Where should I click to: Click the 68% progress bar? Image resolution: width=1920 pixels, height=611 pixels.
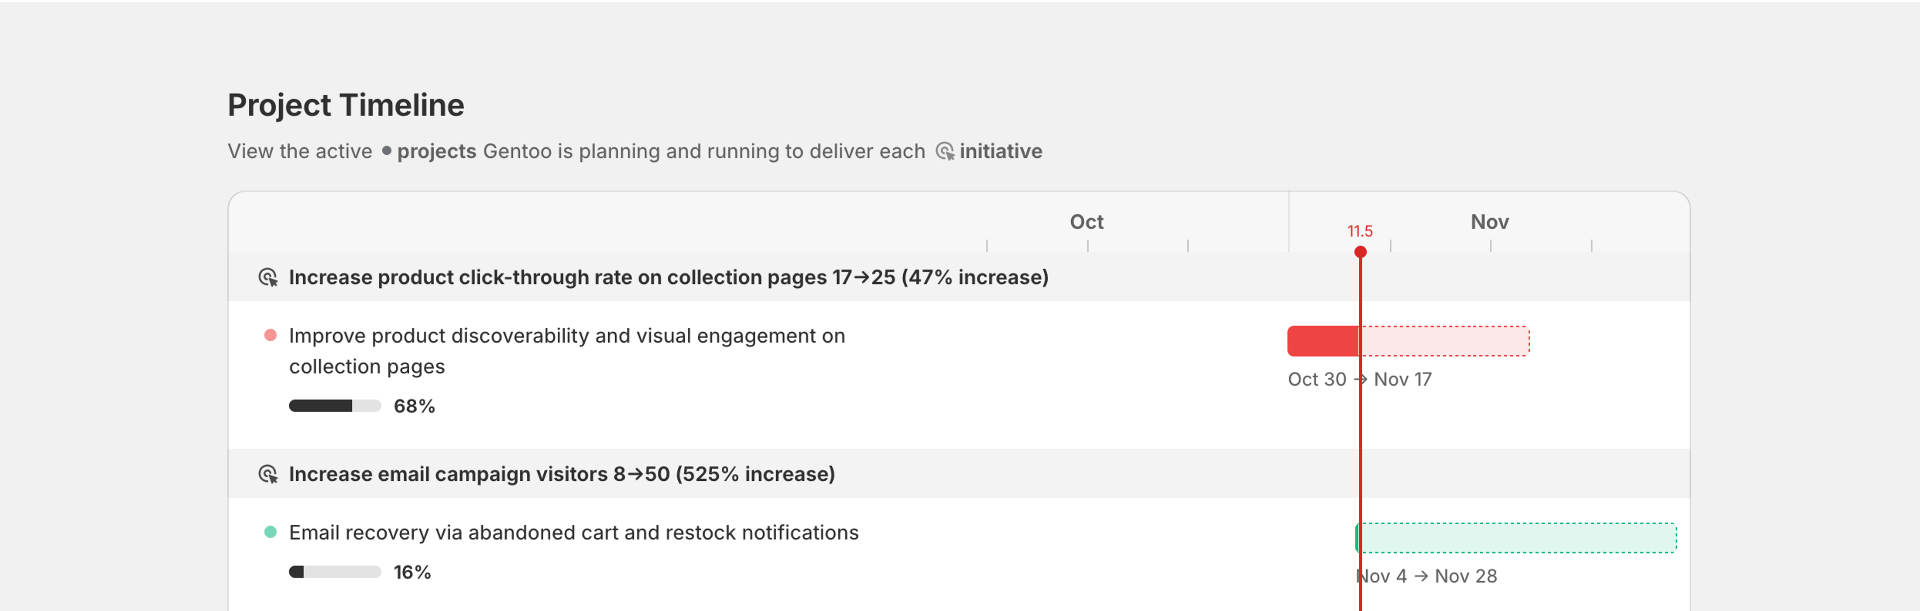tap(335, 406)
